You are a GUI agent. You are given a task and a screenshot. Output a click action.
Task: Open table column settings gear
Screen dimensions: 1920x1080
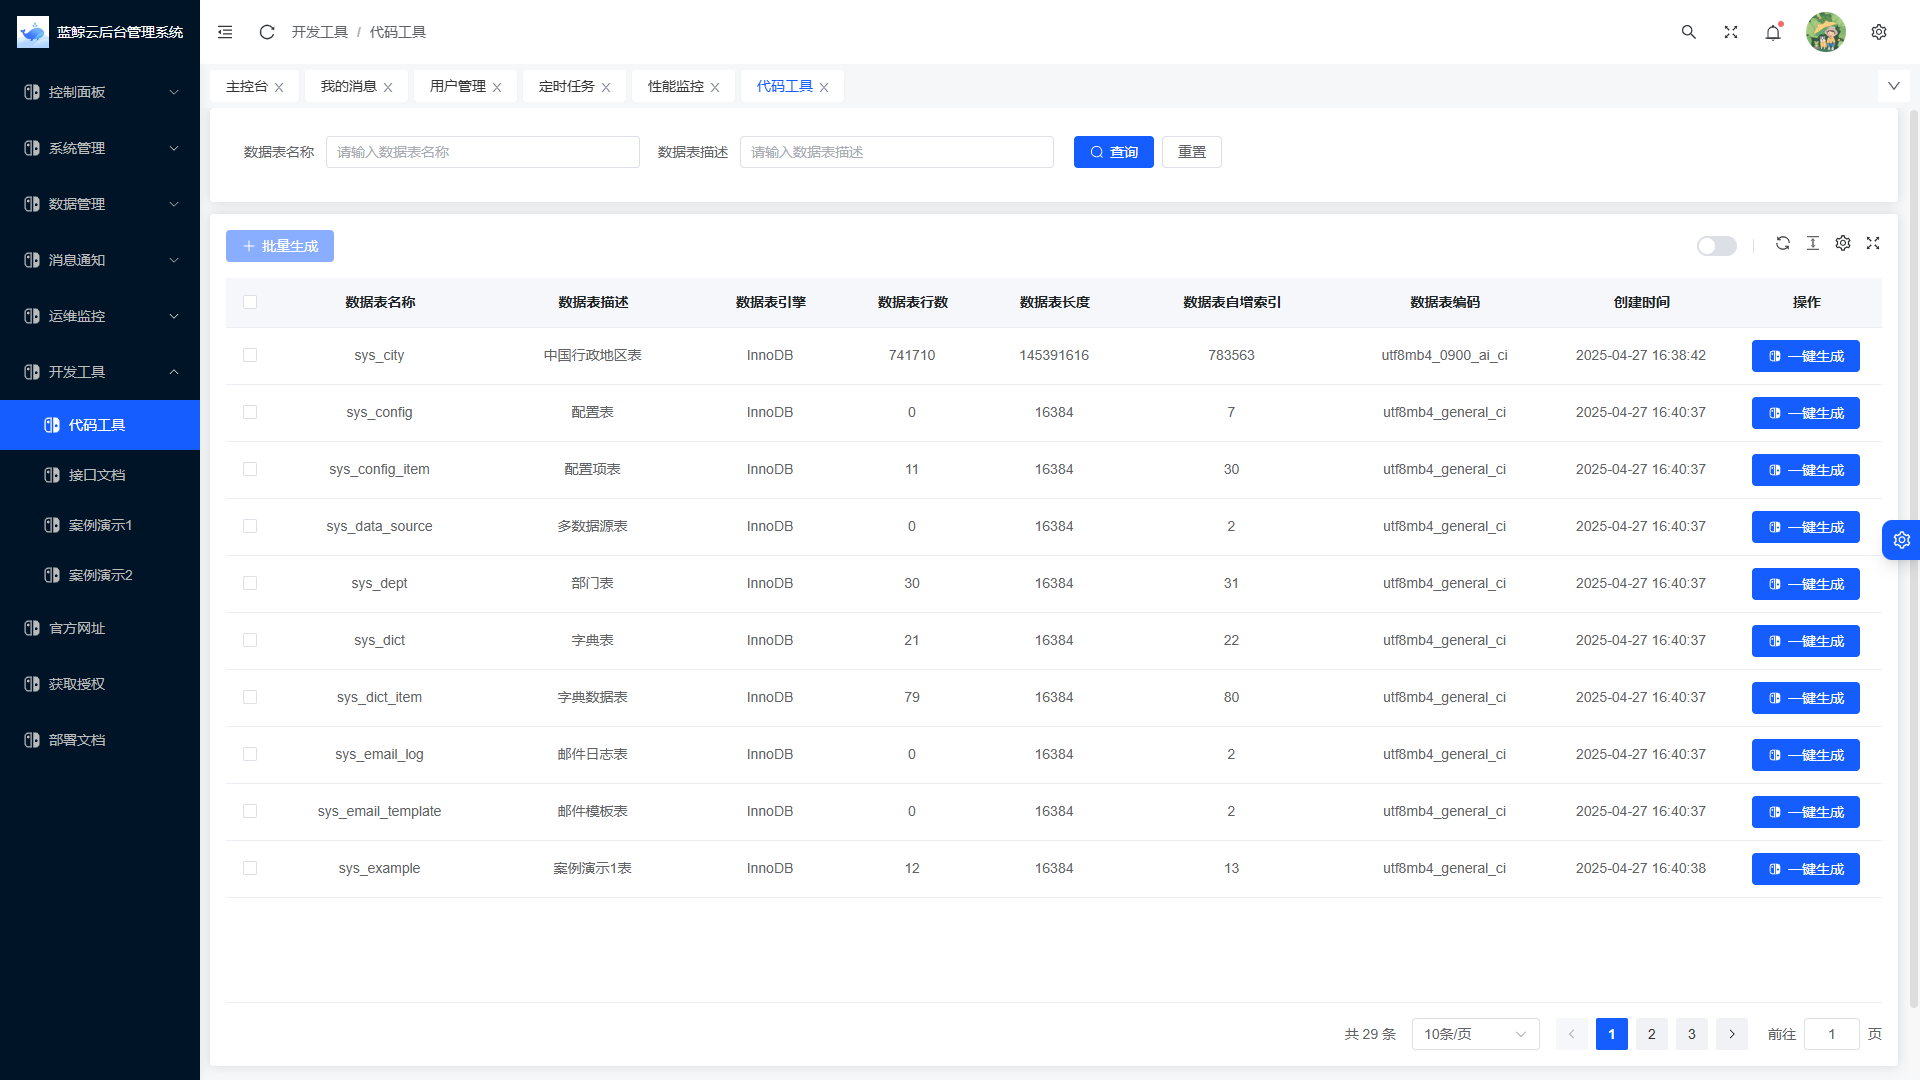[1843, 243]
